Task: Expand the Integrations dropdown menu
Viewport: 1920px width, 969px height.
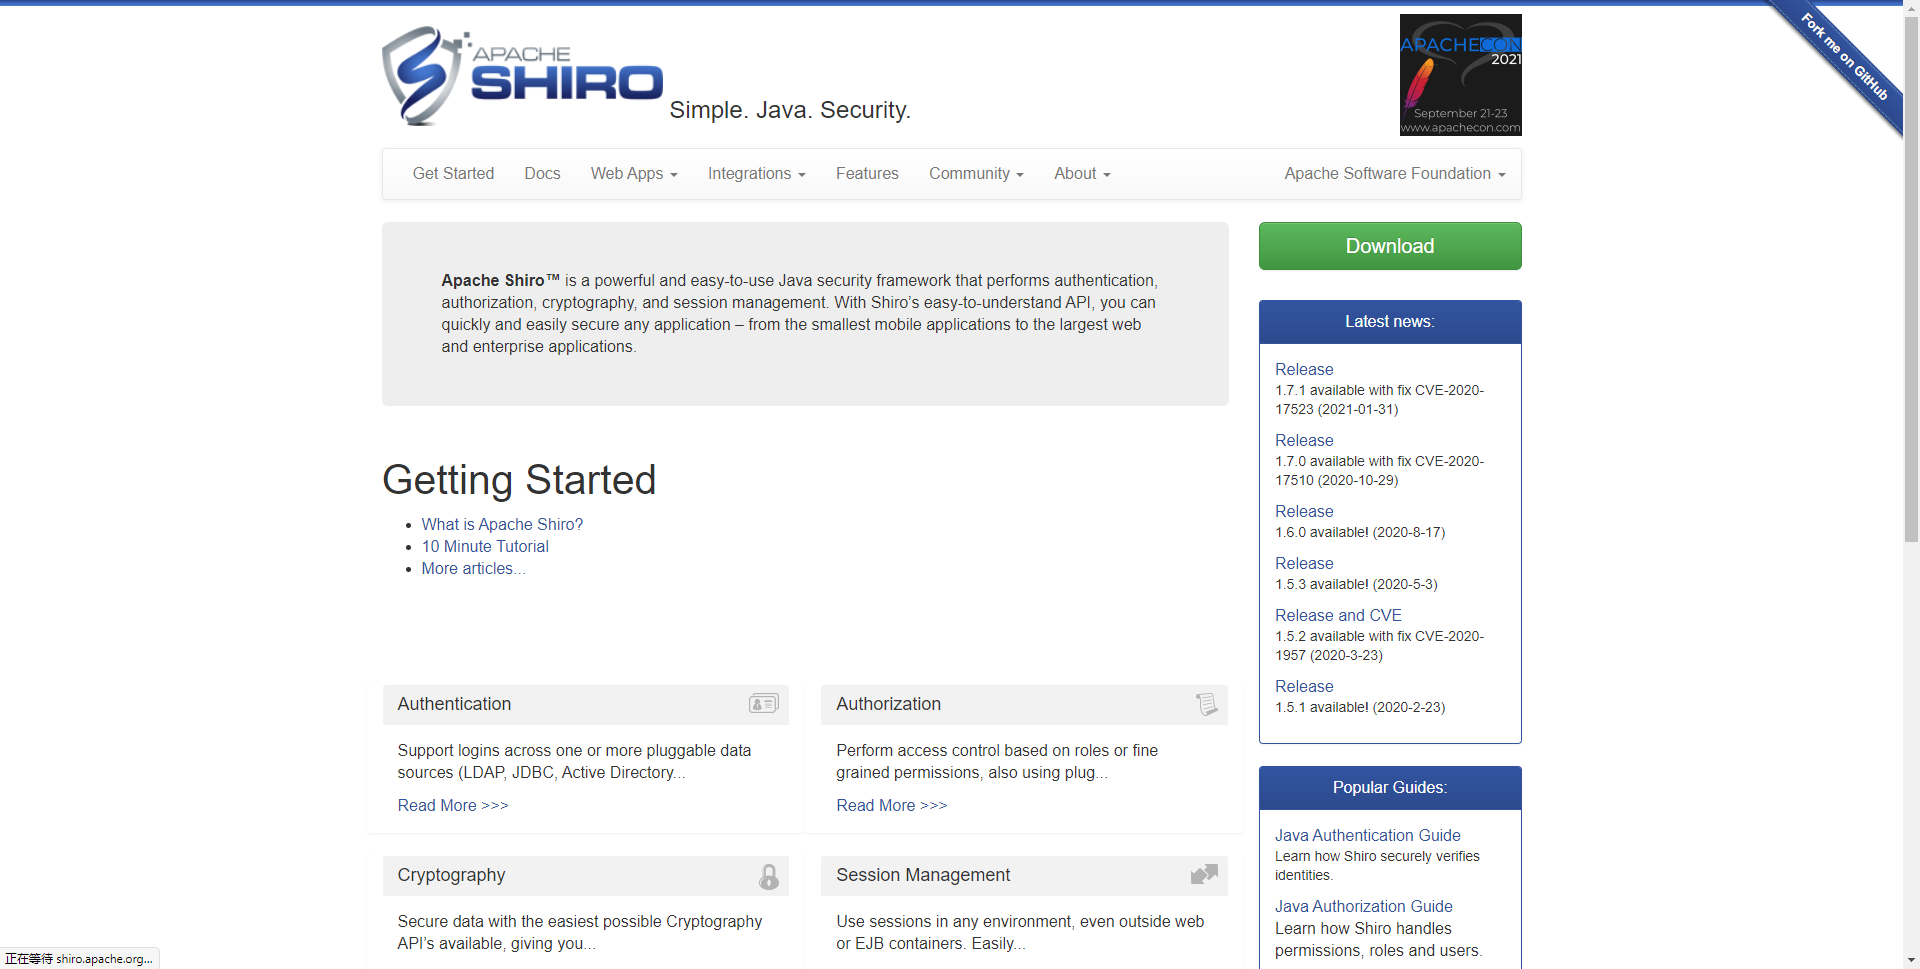Action: (x=757, y=174)
